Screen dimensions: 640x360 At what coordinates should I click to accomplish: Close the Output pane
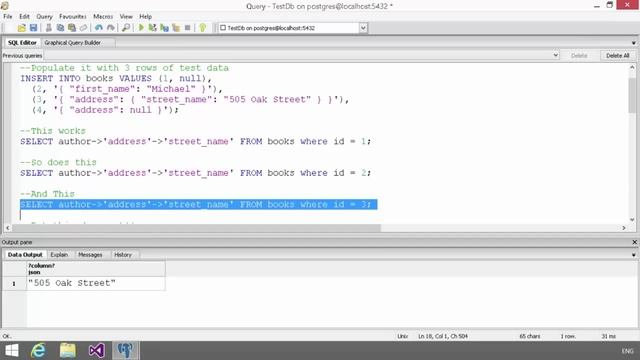tap(634, 242)
